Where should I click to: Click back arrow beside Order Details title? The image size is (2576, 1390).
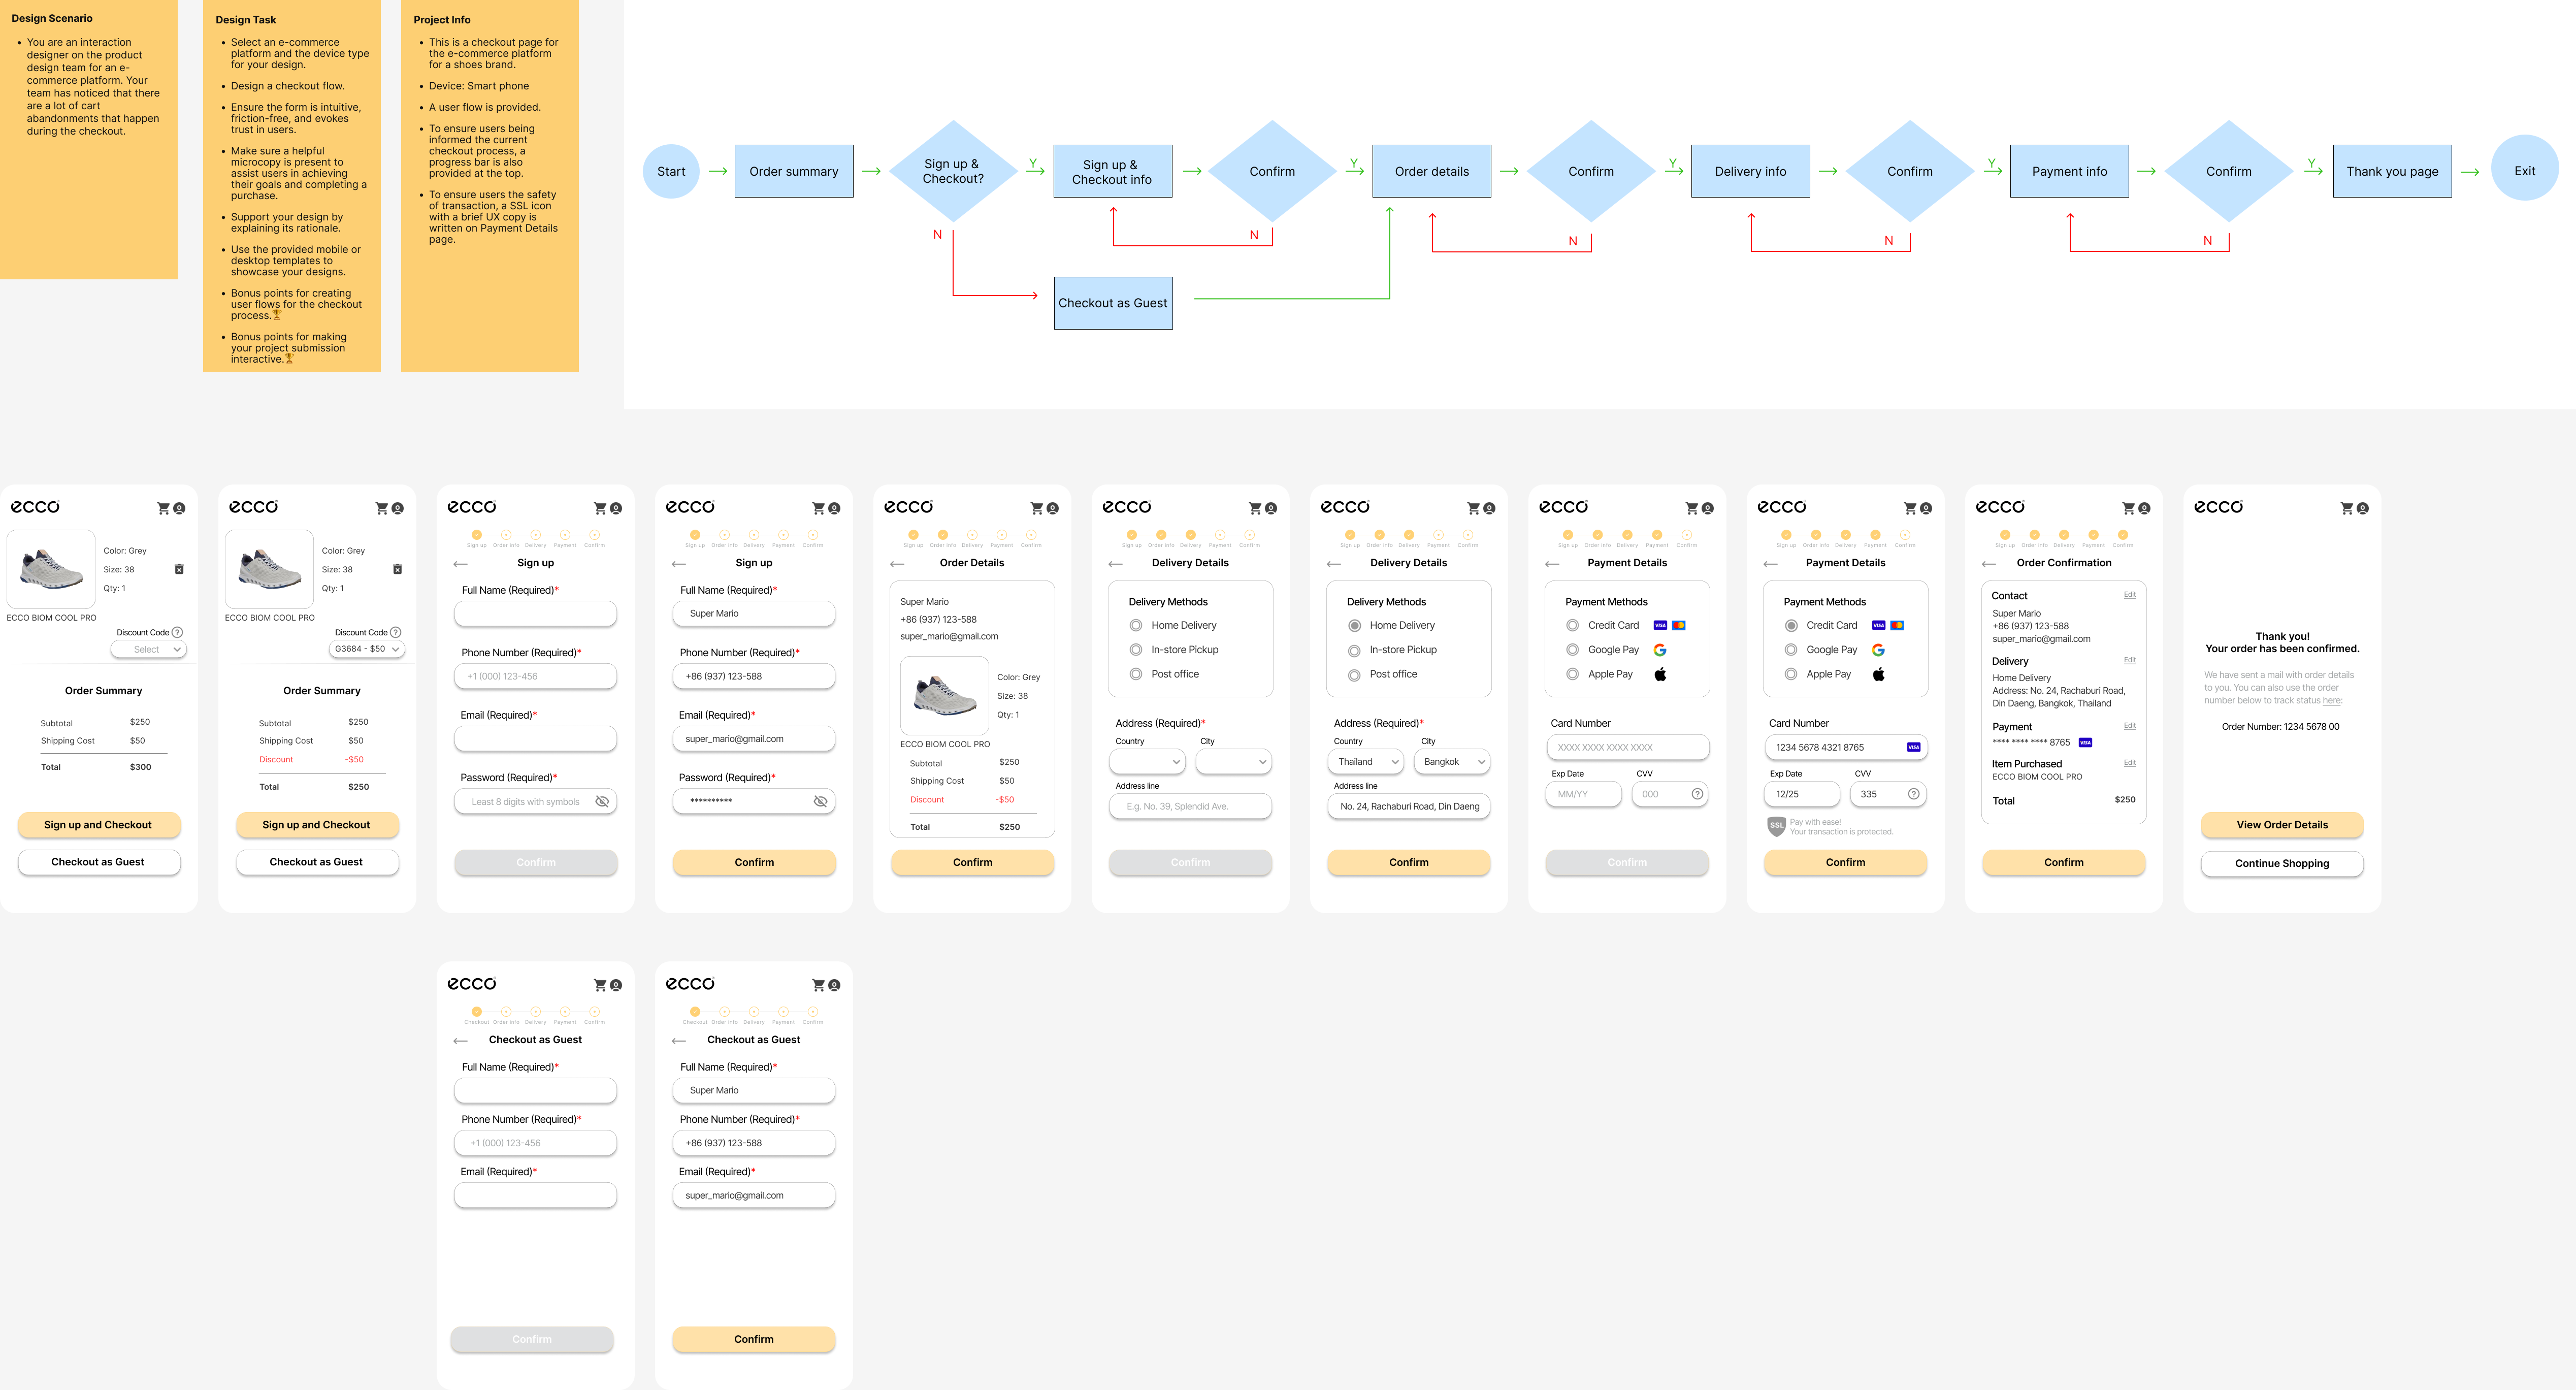click(897, 564)
